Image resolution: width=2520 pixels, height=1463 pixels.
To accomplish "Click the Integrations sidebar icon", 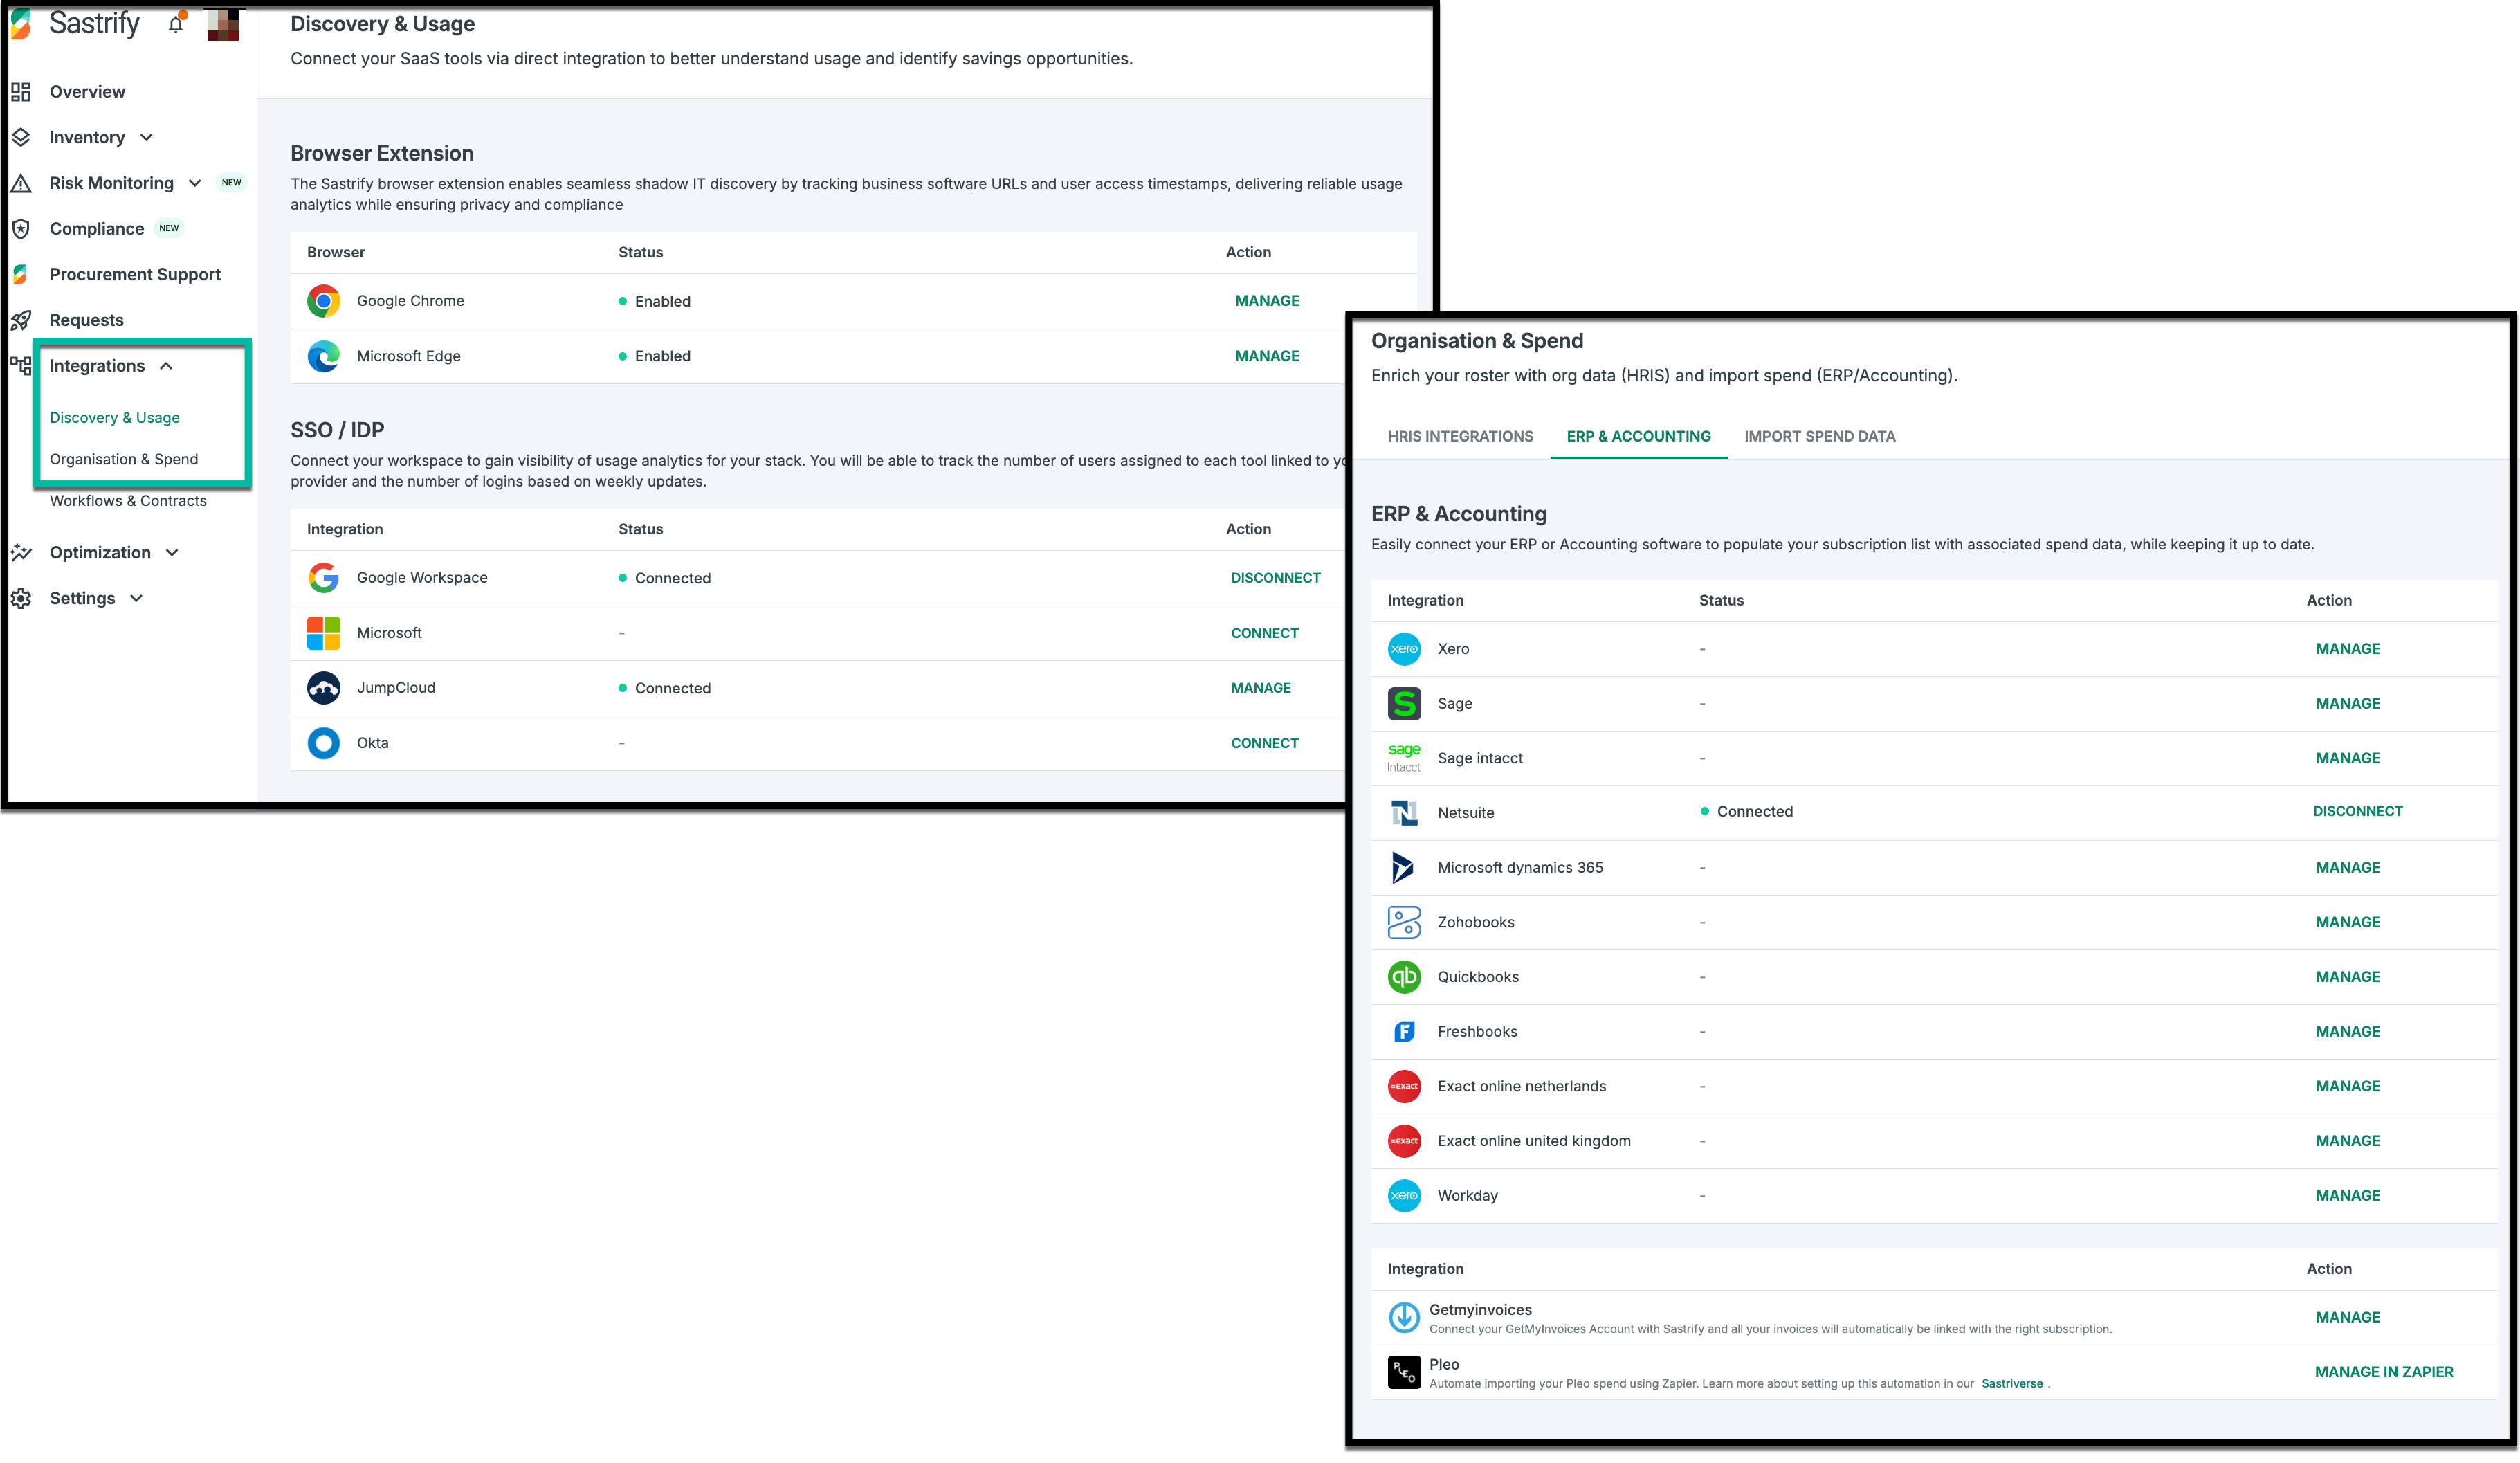I will pos(21,365).
